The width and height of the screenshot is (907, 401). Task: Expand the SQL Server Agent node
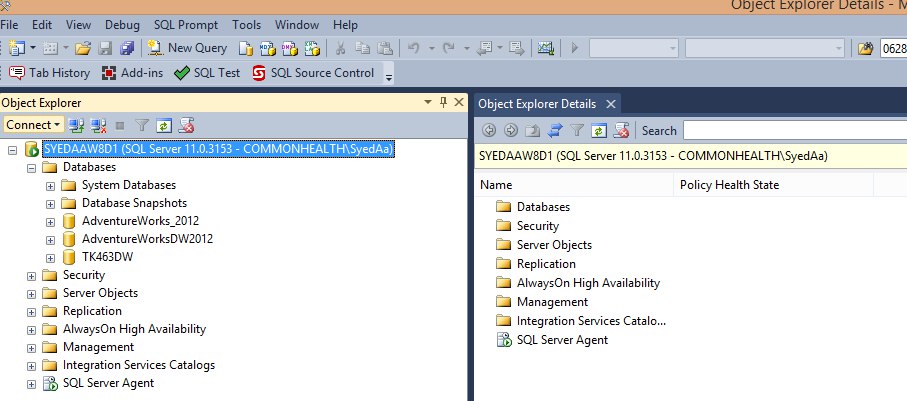31,384
